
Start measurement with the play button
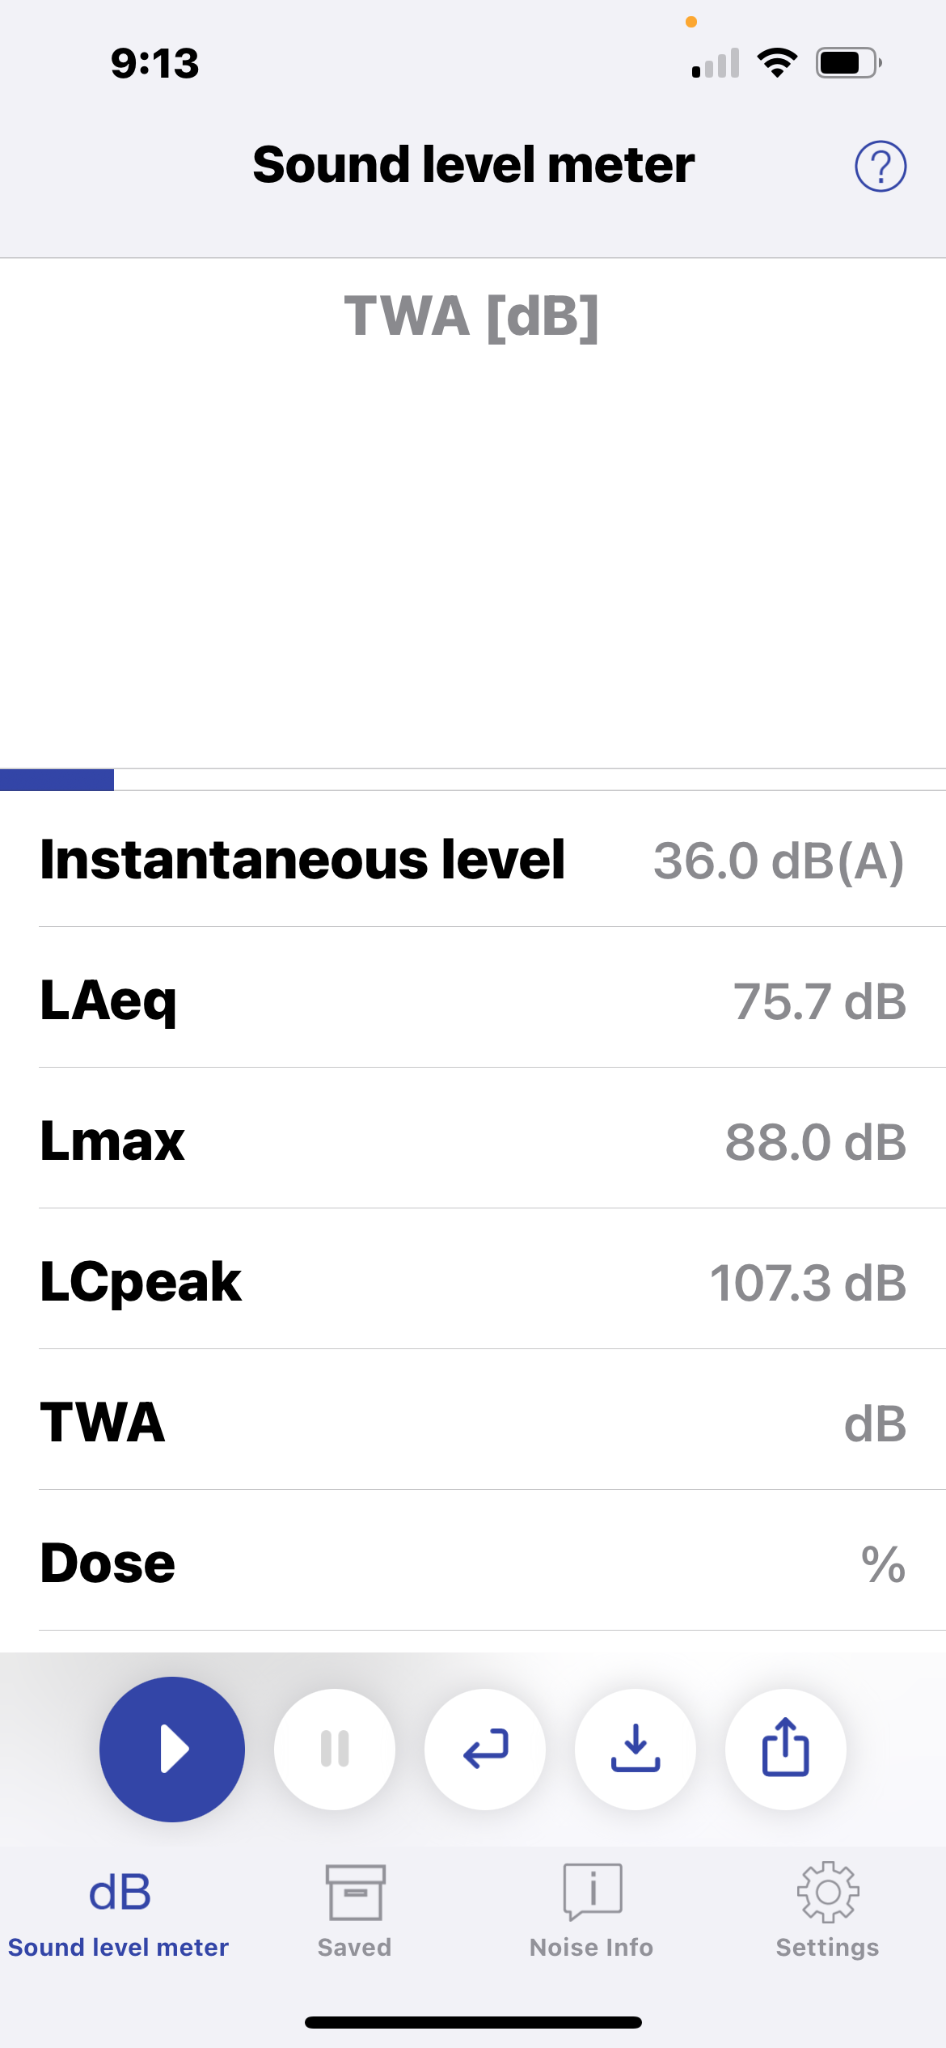click(x=172, y=1749)
